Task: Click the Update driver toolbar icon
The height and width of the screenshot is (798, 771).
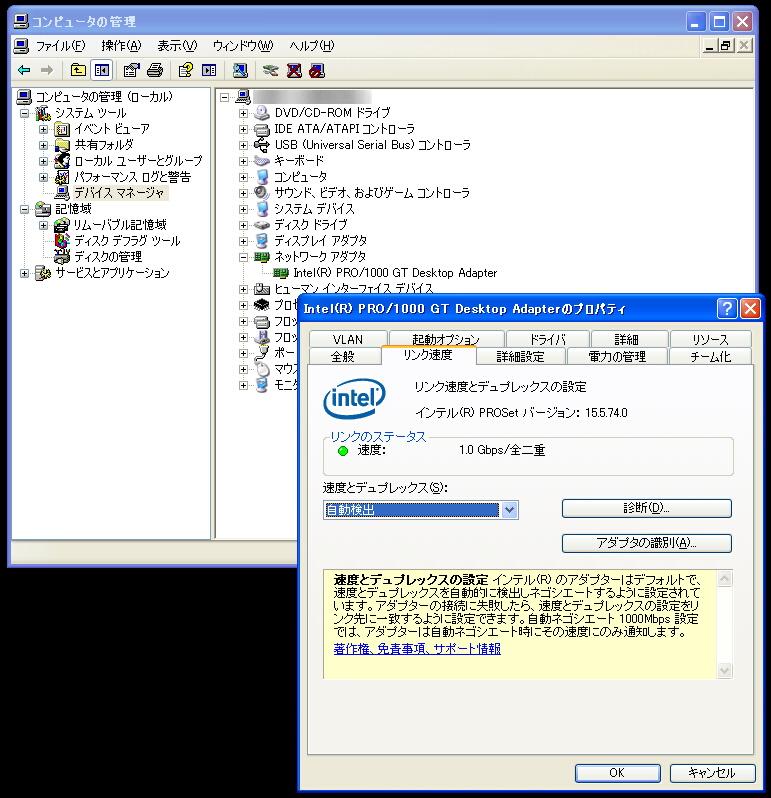Action: pyautogui.click(x=270, y=70)
